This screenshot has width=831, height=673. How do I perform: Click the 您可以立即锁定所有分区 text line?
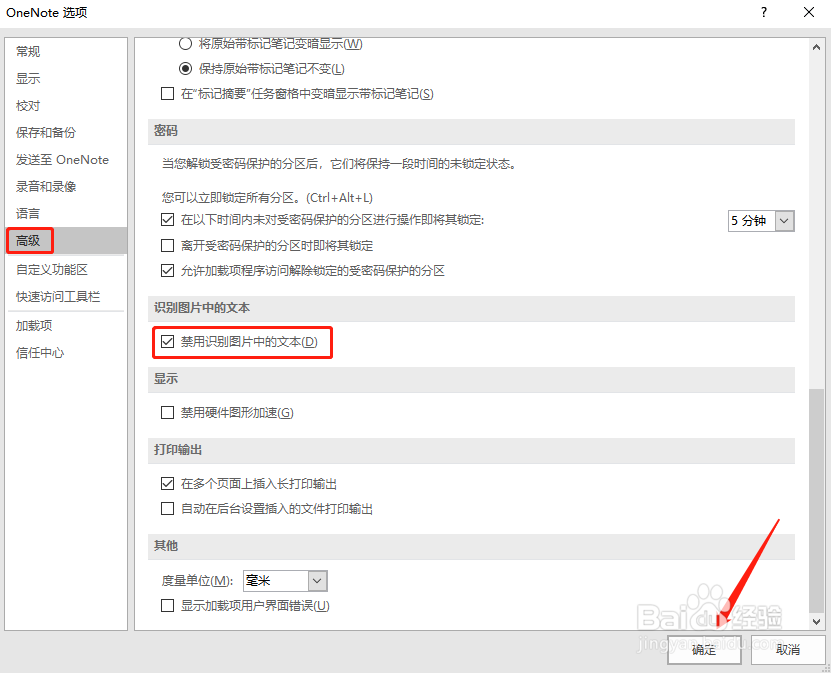[x=267, y=198]
